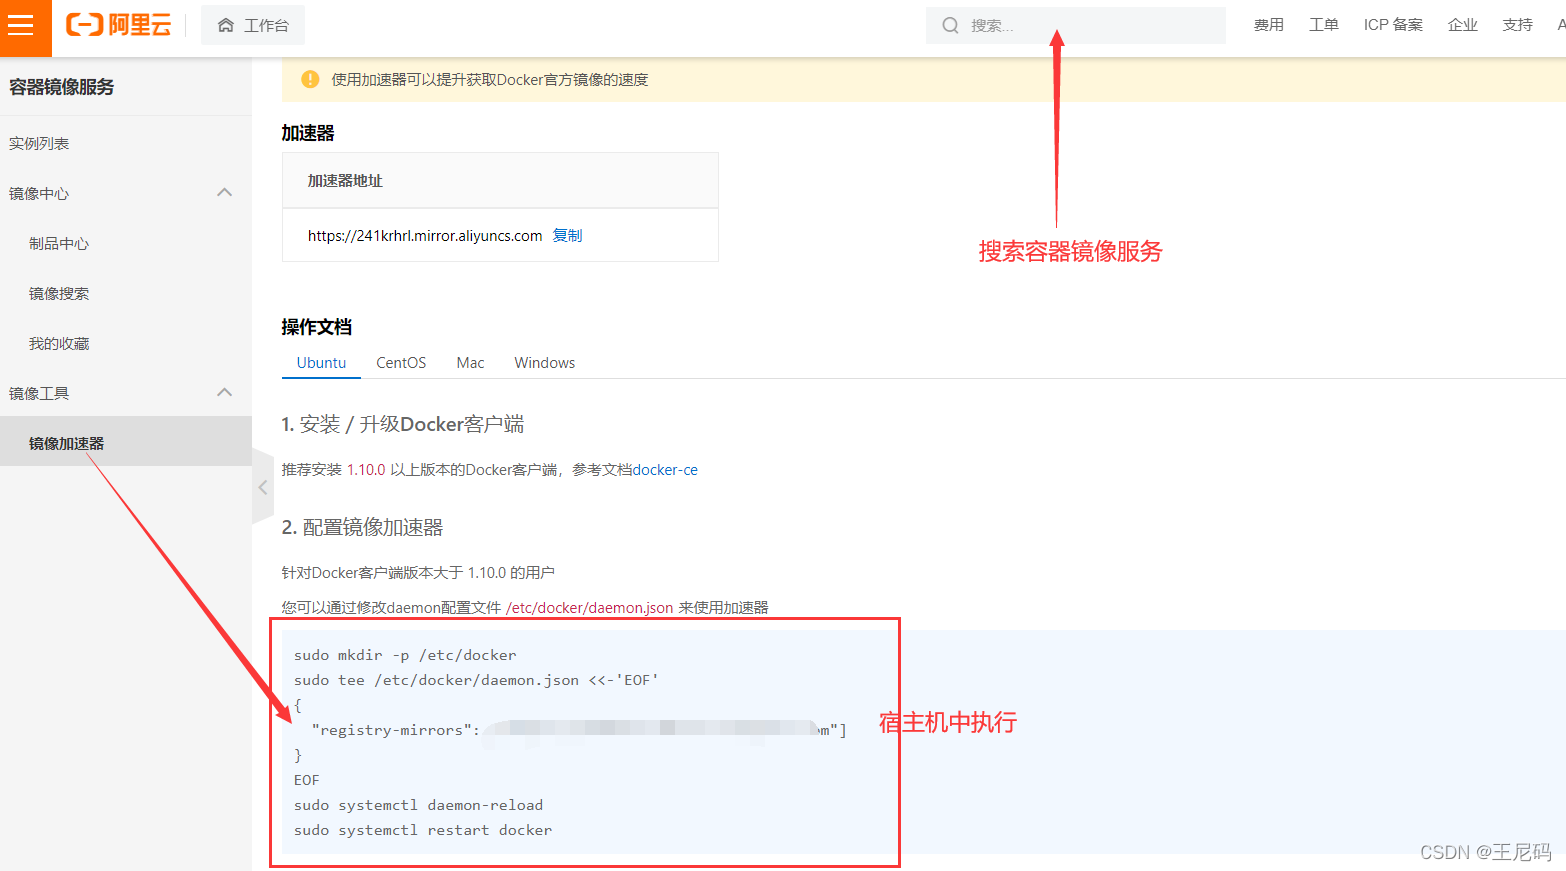
Task: Click the Aliyun logo
Action: (118, 25)
